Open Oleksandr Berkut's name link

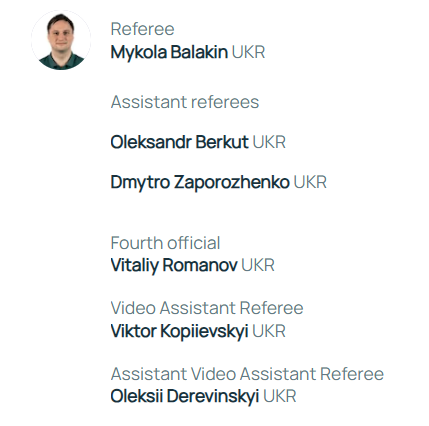[x=180, y=142]
